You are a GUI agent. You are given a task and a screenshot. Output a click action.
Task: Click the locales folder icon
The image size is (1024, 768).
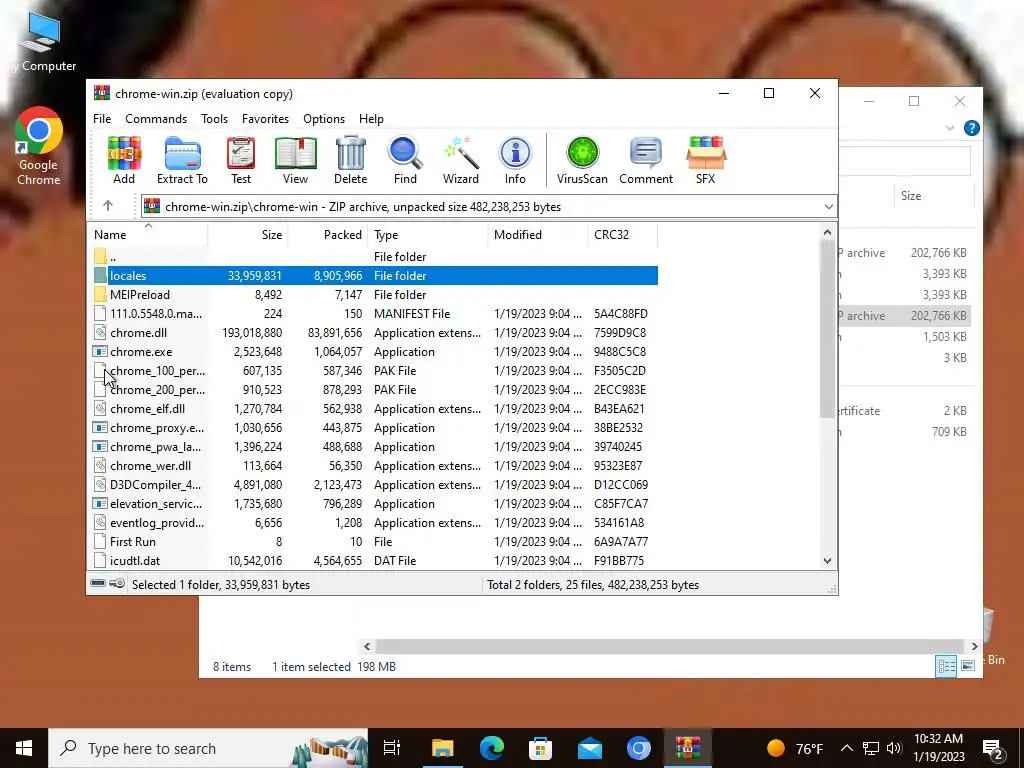(100, 276)
